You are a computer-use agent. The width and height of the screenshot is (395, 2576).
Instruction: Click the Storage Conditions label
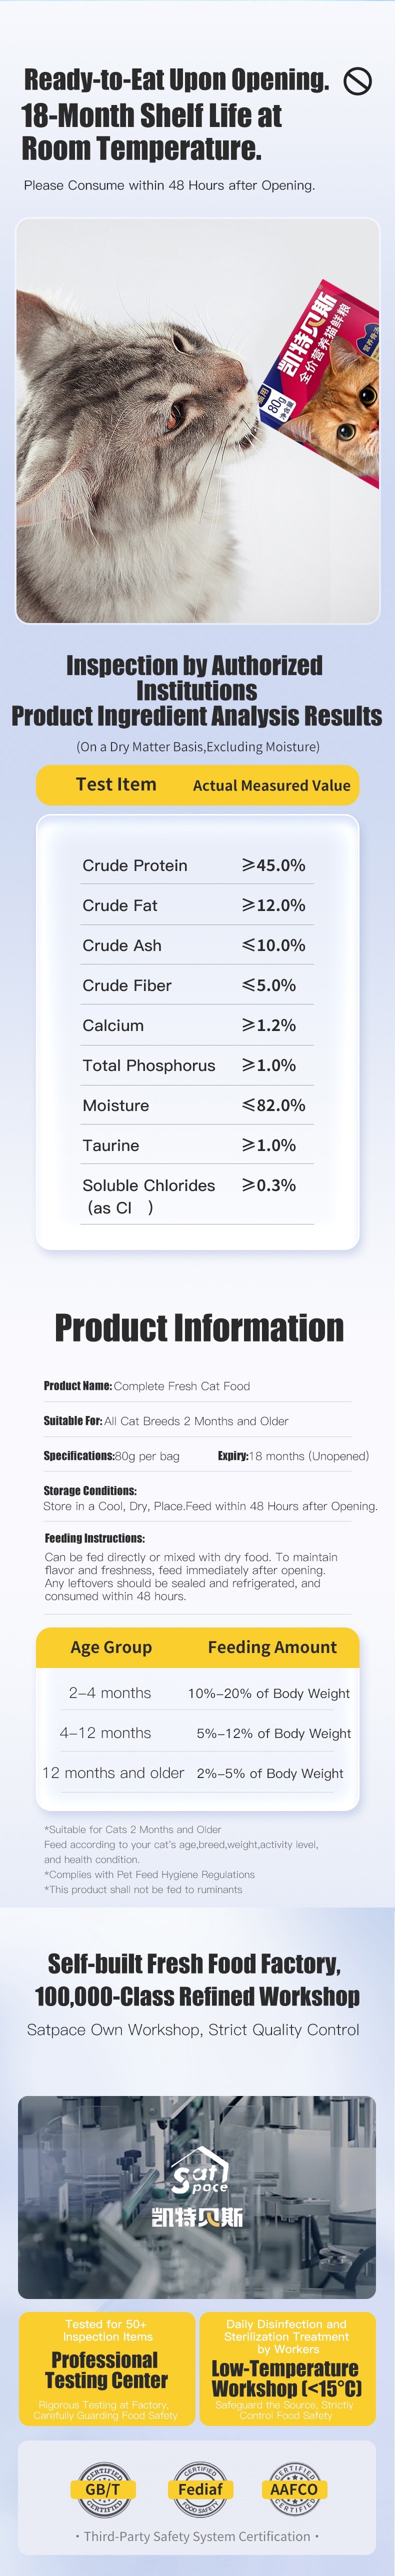90,1491
